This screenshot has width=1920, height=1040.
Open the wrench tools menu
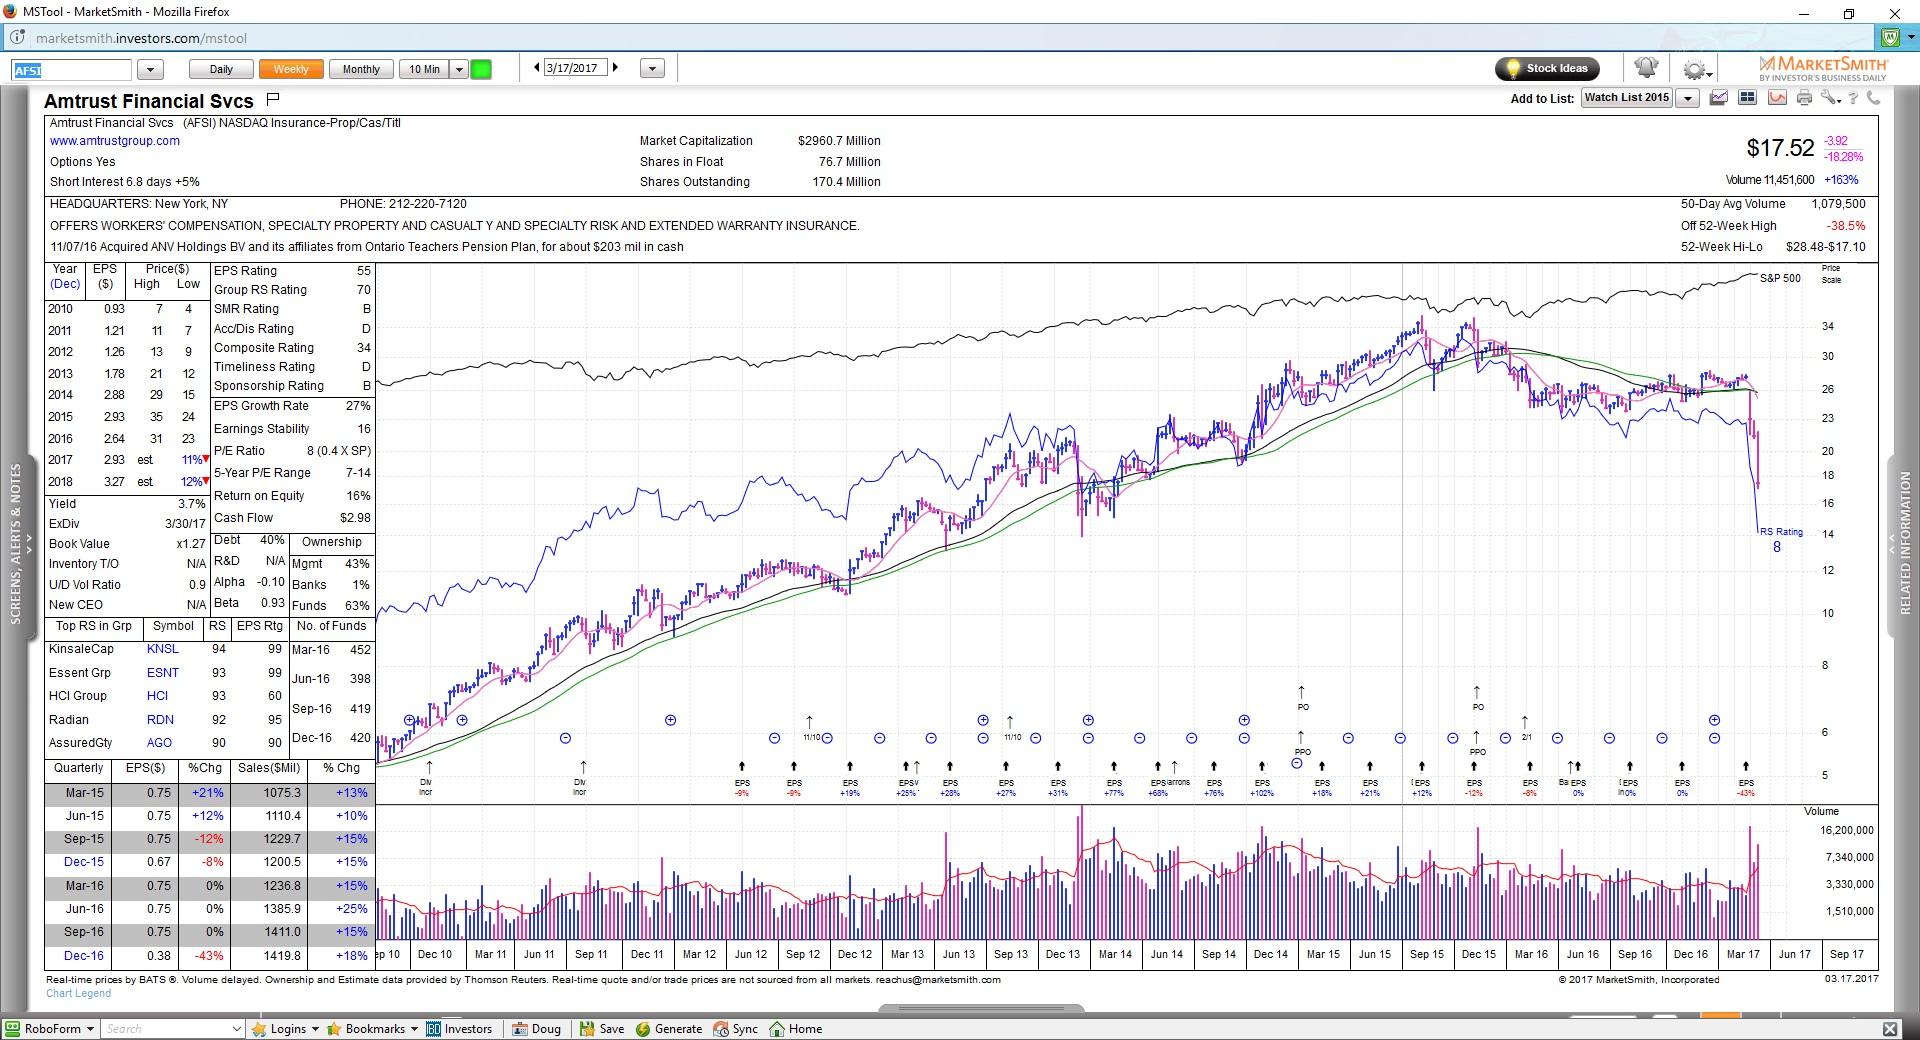tap(1829, 98)
